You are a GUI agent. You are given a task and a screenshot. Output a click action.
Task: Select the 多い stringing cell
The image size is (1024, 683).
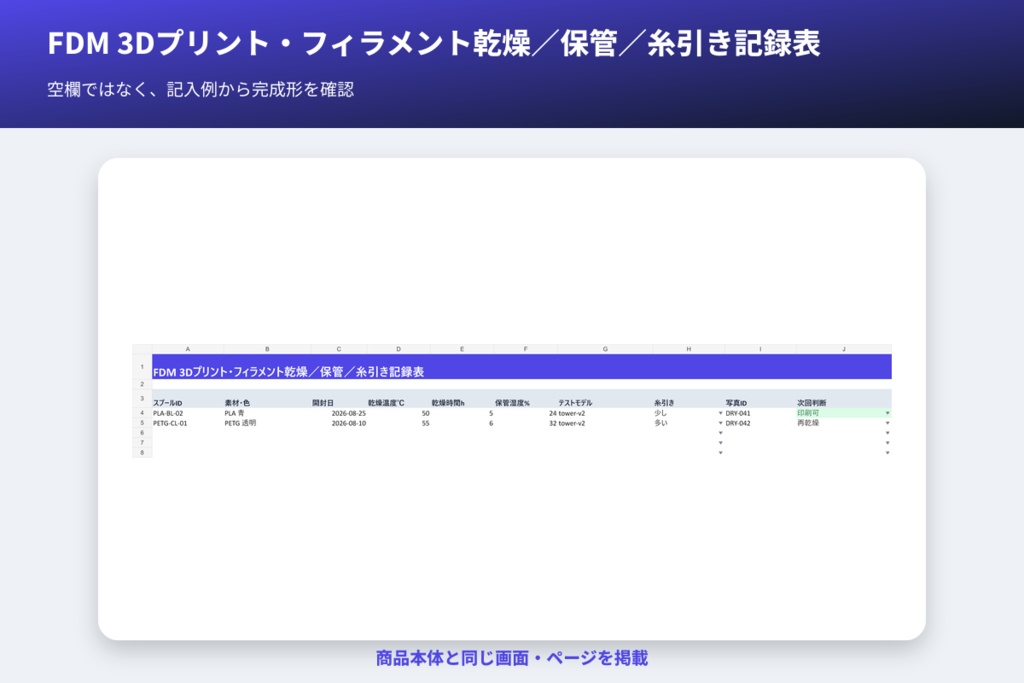click(688, 423)
